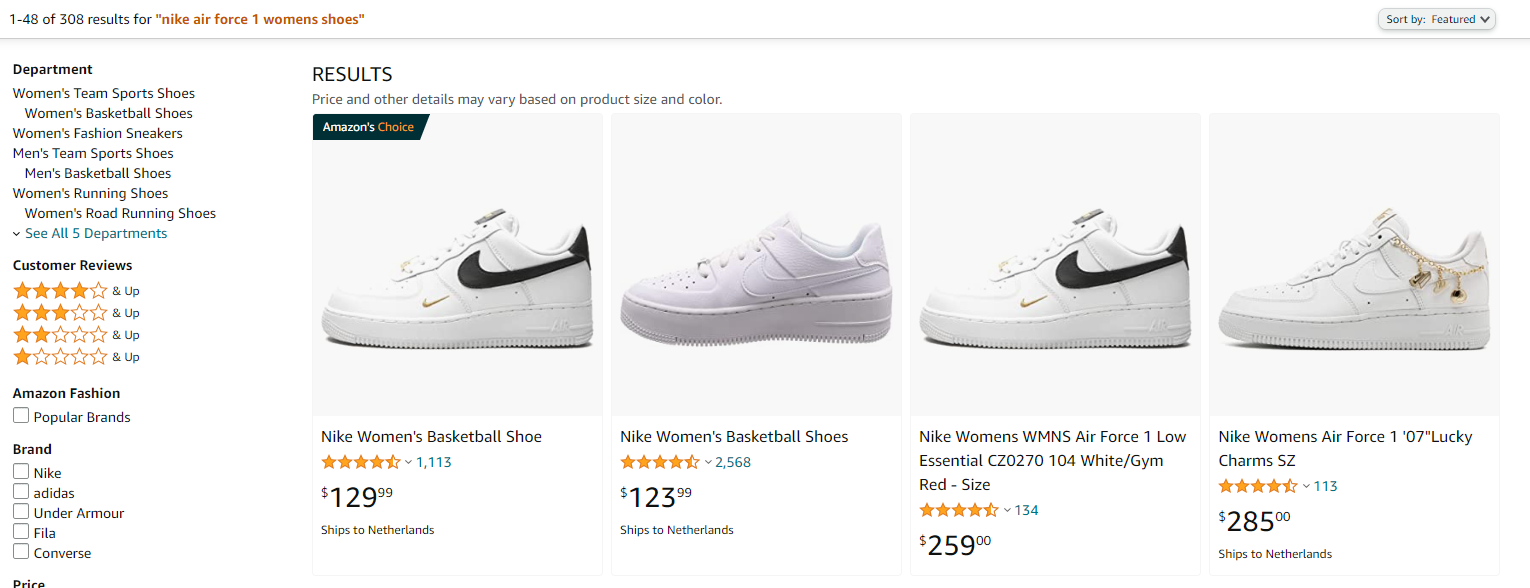Expand See All 5 Departments
The width and height of the screenshot is (1530, 588).
click(95, 233)
